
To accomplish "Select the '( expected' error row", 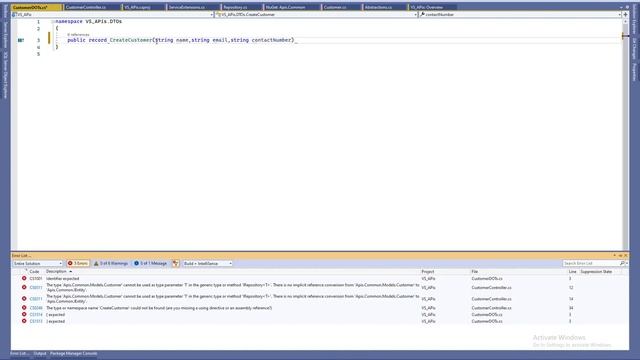I will (x=320, y=315).
